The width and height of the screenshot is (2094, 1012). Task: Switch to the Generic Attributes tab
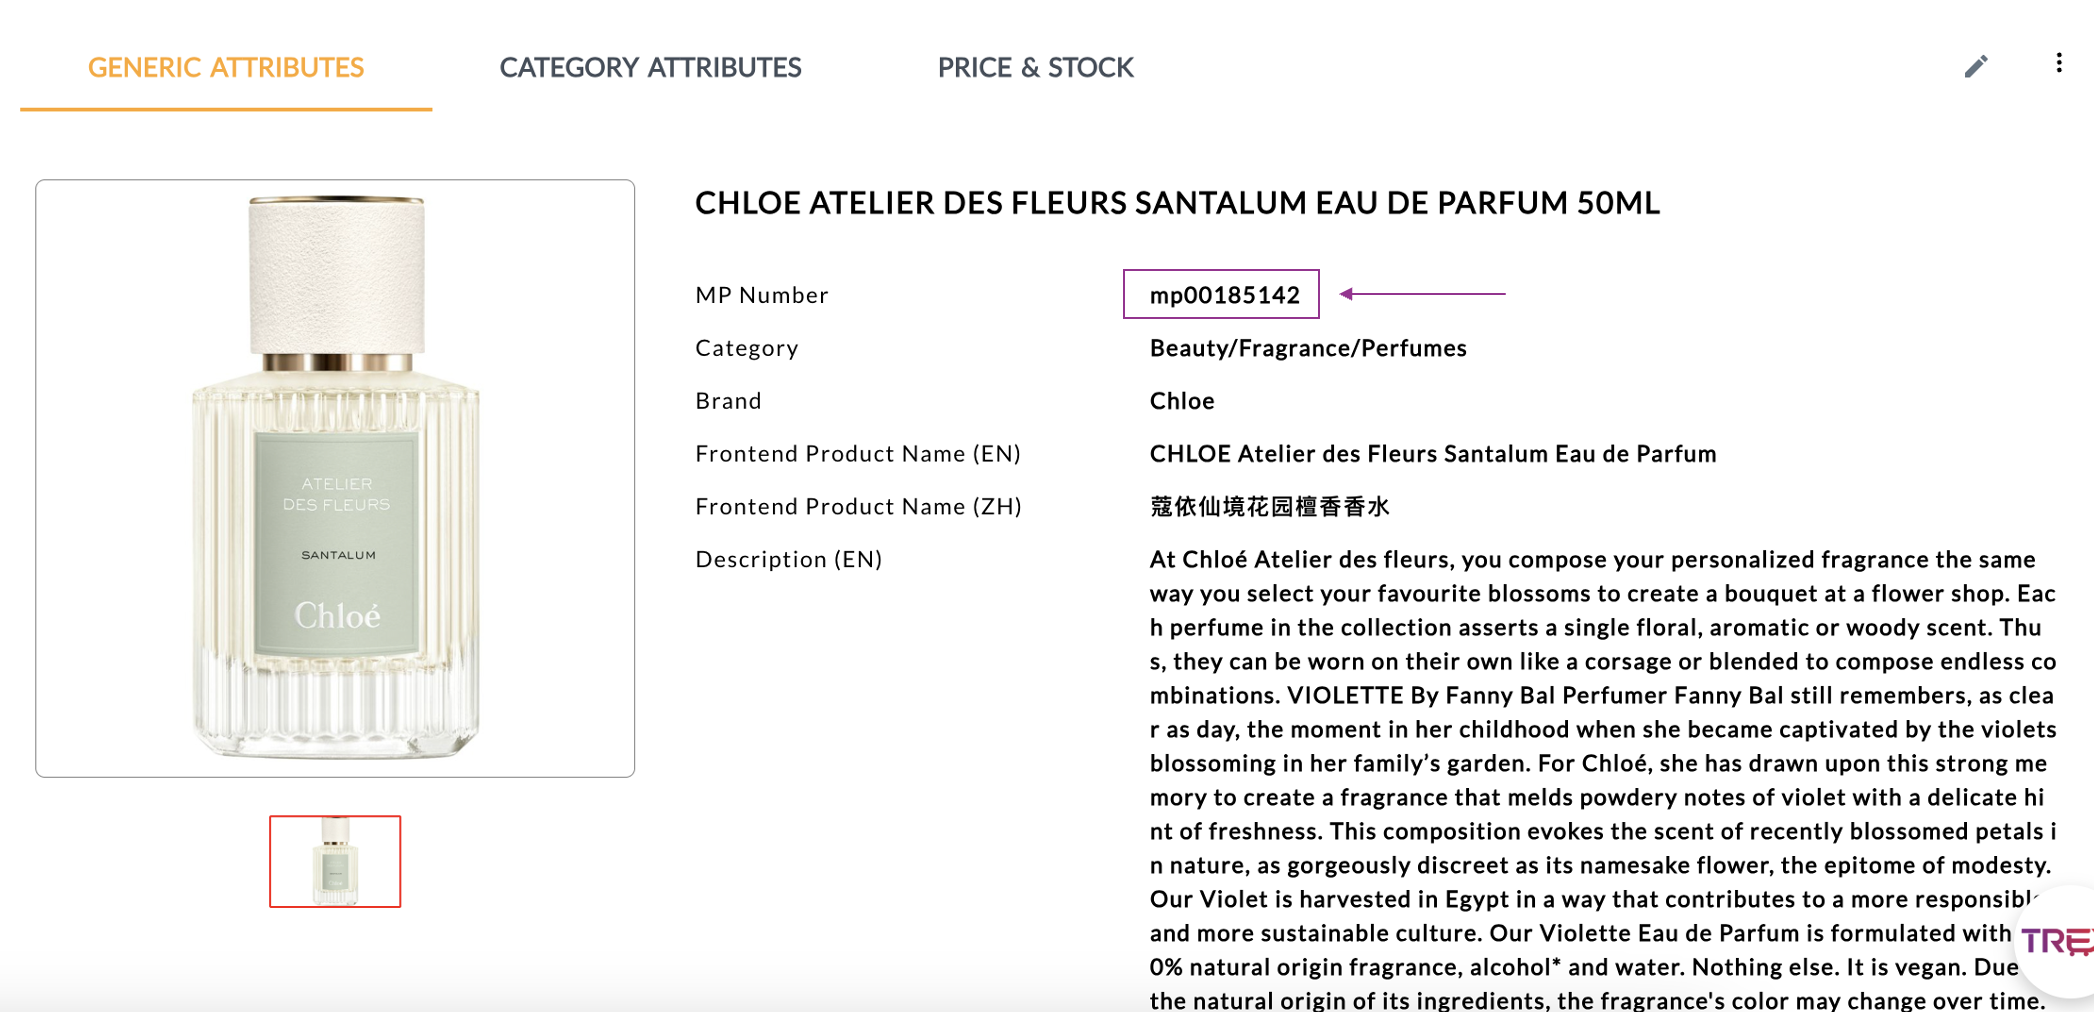coord(226,67)
